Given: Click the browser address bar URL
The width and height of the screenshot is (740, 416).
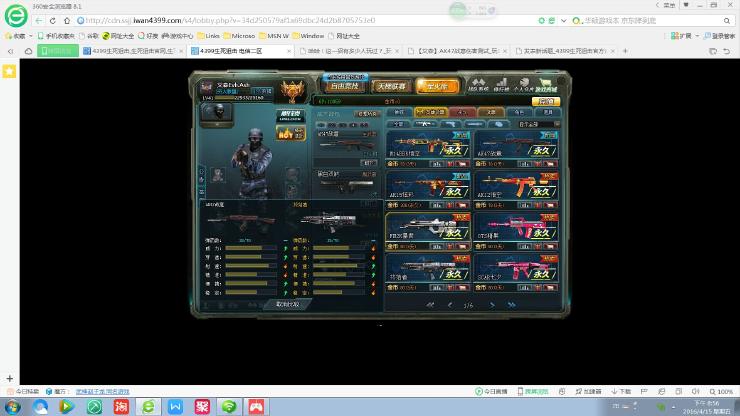Looking at the screenshot, I should 230,21.
